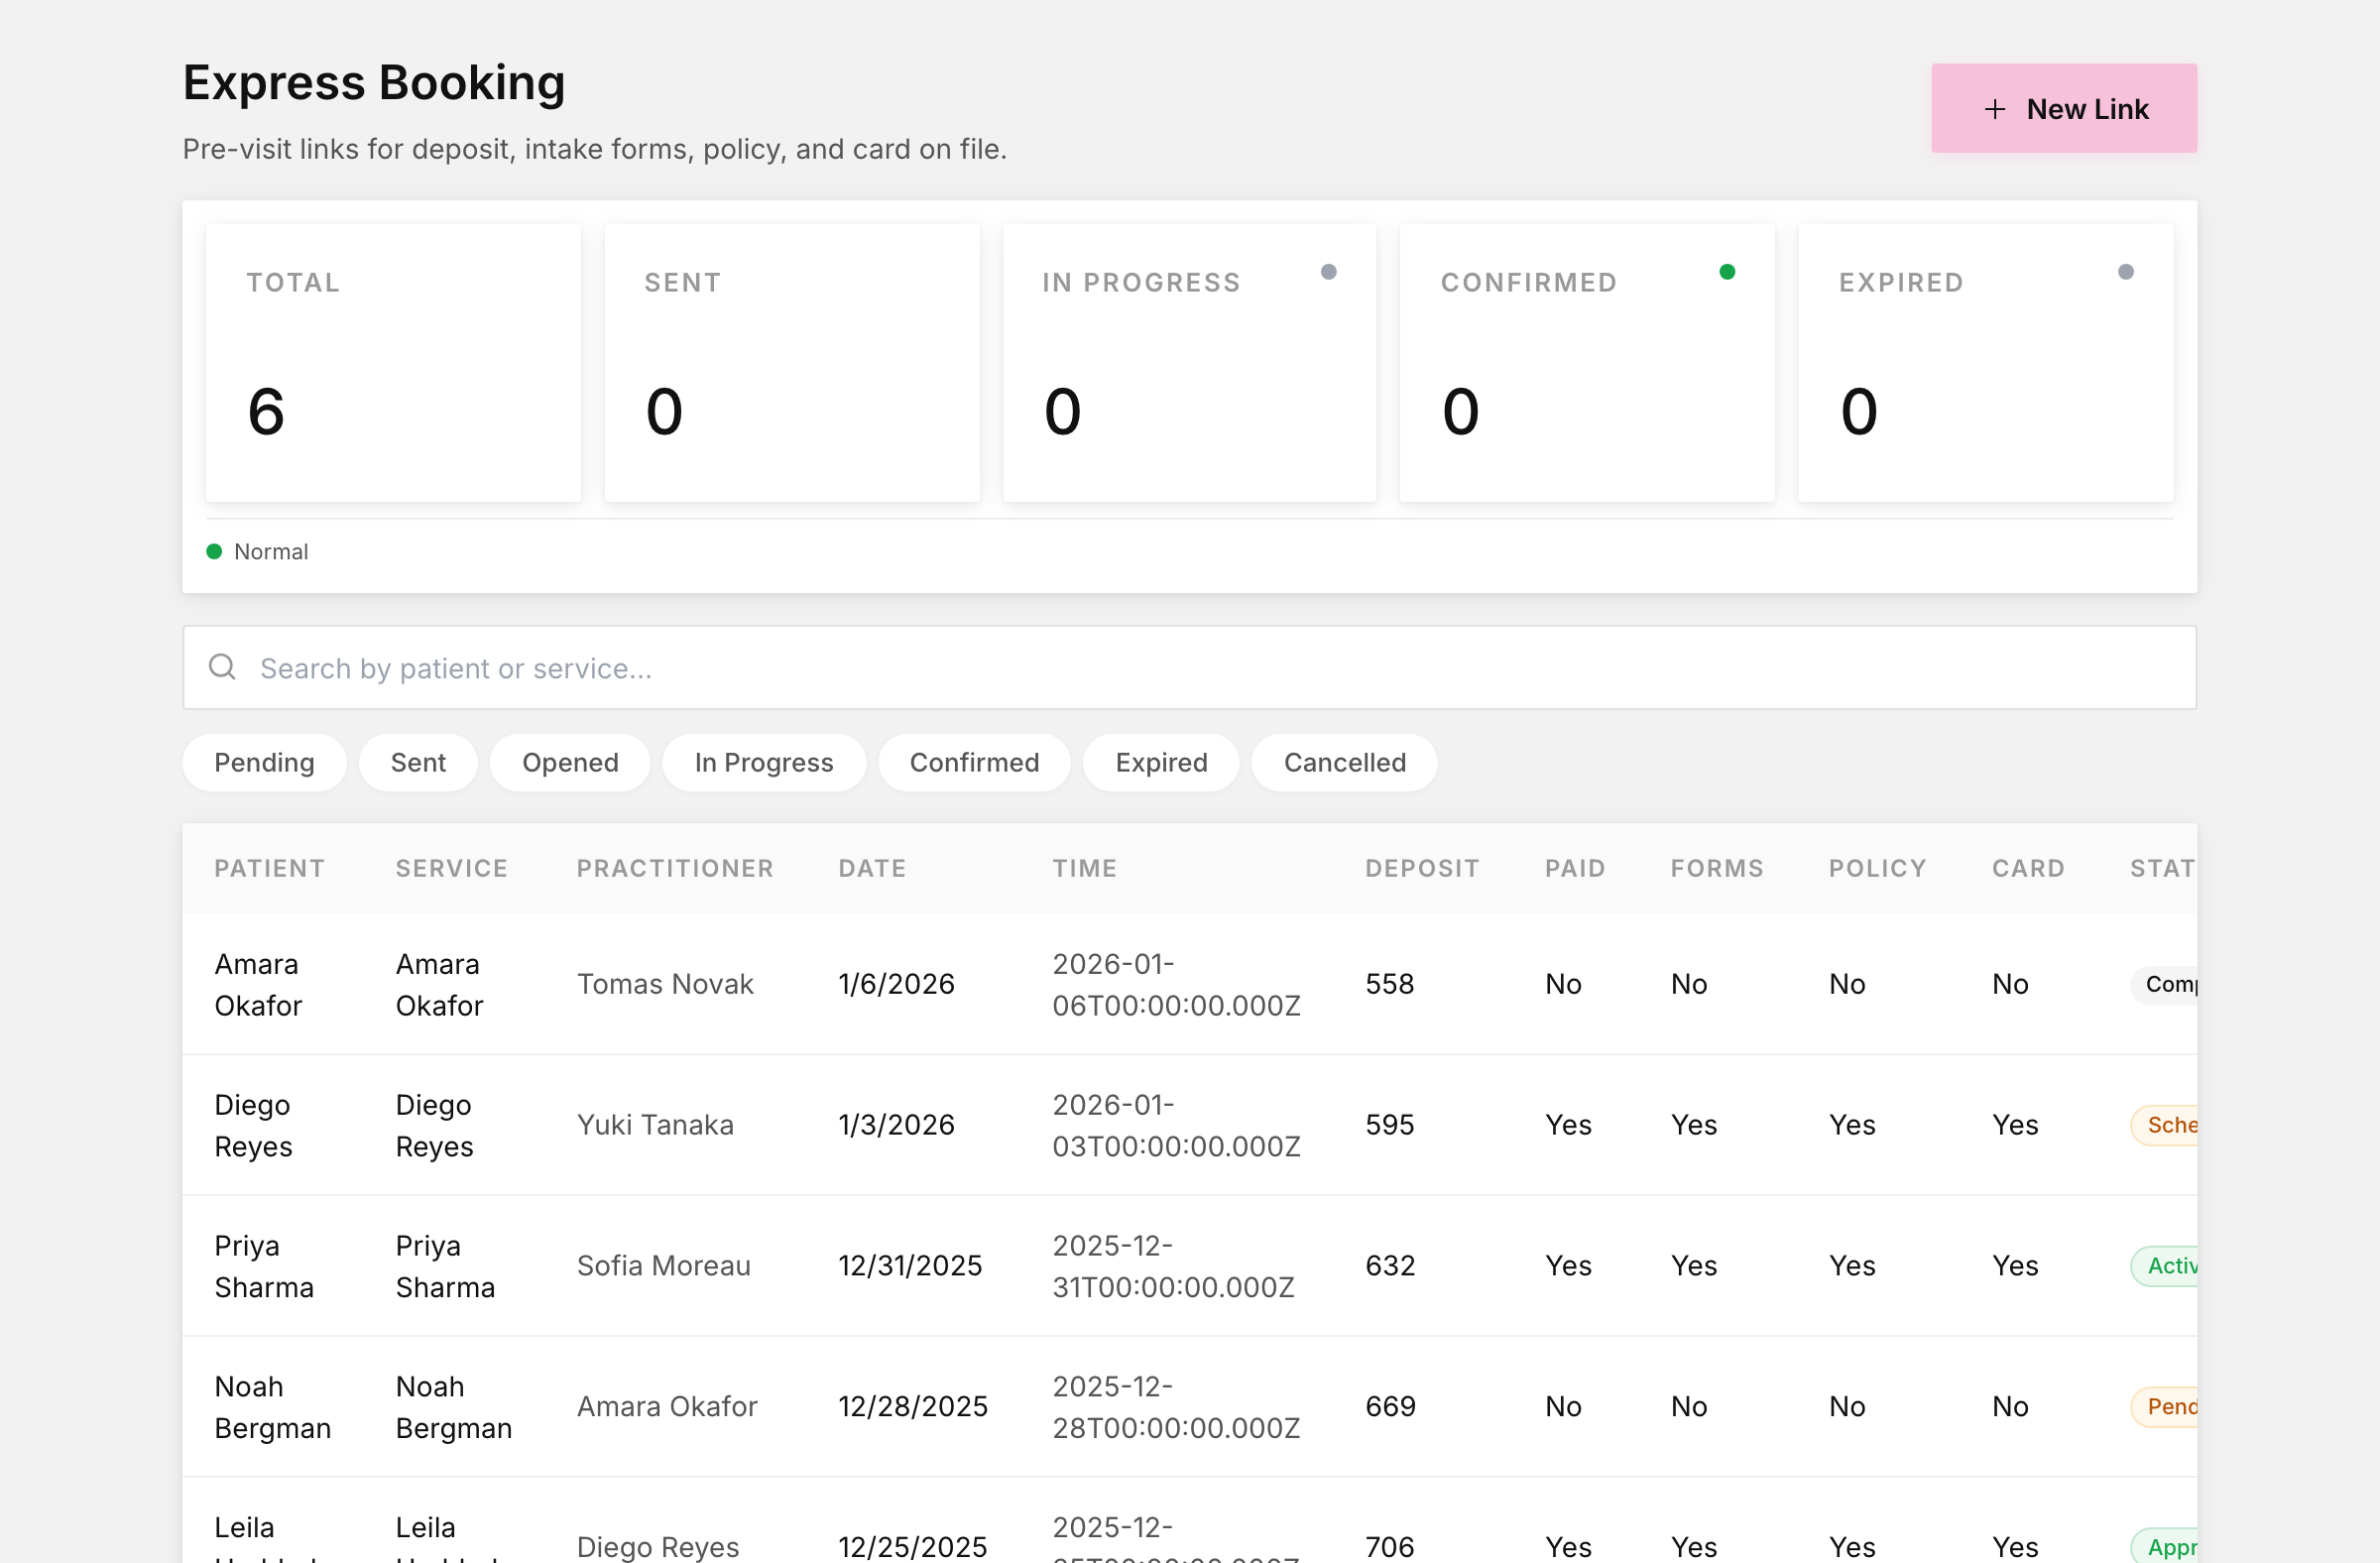
Task: Select patient Diego Reyes cell
Action: (253, 1125)
